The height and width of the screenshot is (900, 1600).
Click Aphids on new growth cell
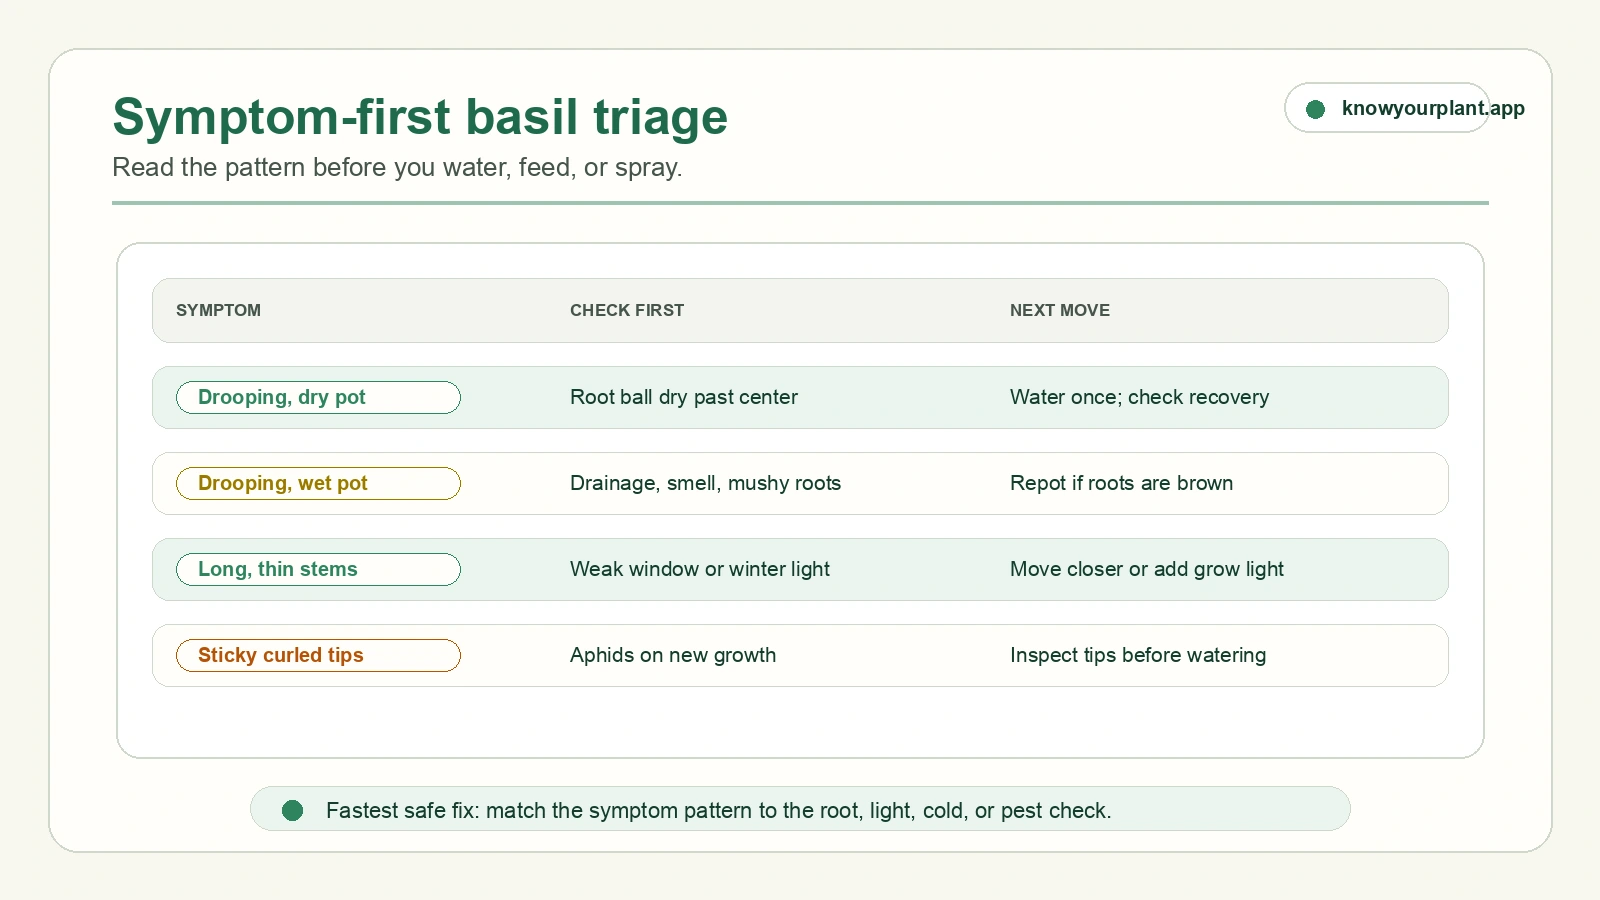click(x=673, y=655)
